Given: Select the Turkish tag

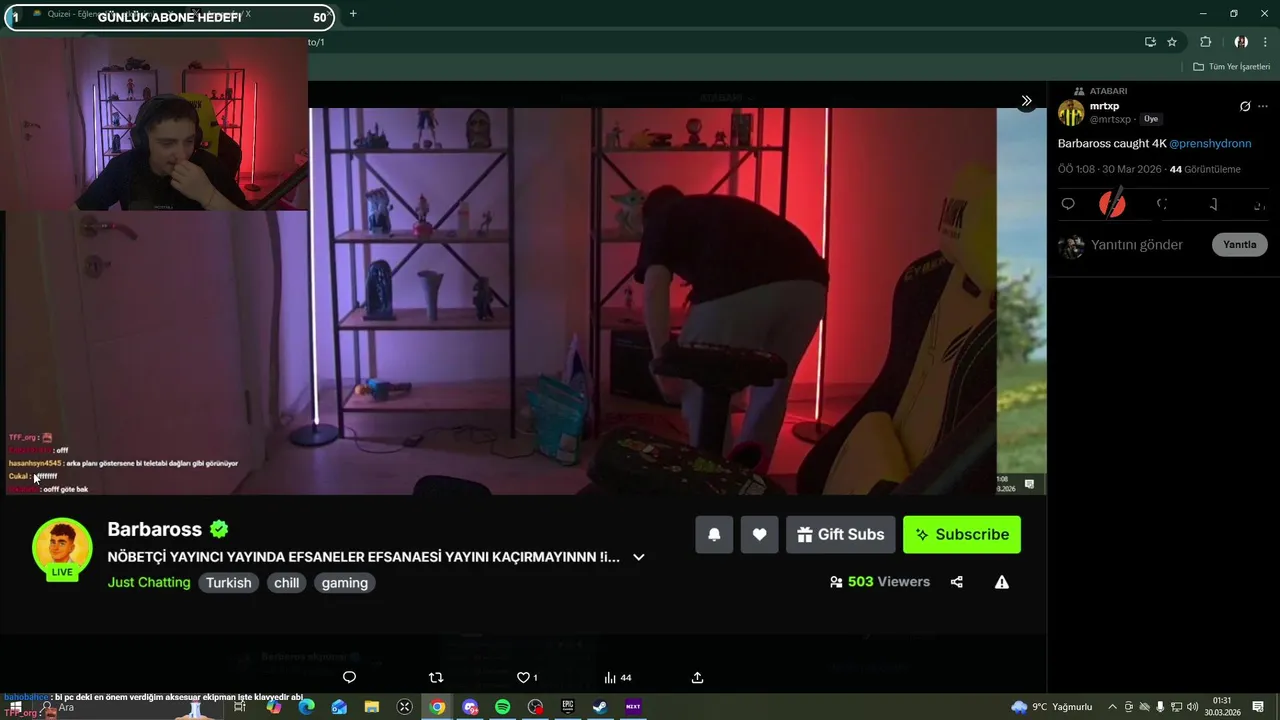Looking at the screenshot, I should click(x=229, y=583).
